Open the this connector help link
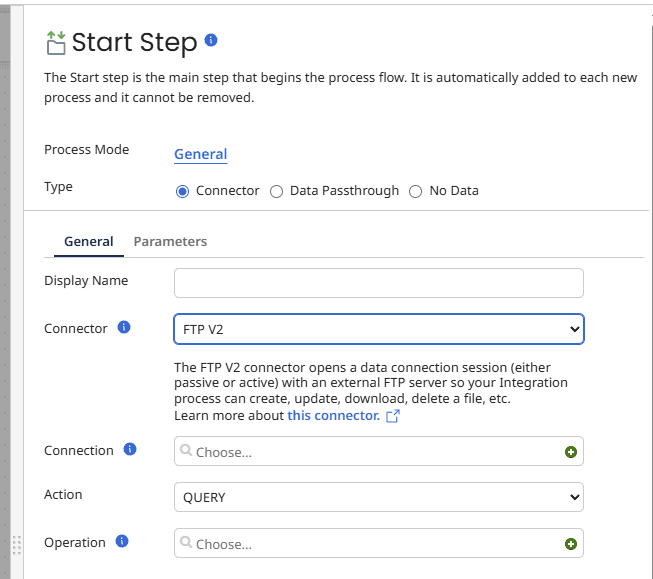The image size is (653, 579). pyautogui.click(x=333, y=415)
